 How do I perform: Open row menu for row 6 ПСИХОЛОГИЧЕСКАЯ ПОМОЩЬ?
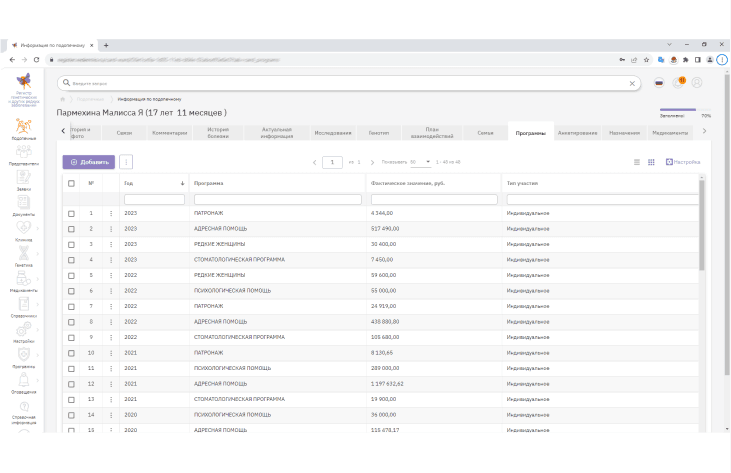[x=111, y=291]
